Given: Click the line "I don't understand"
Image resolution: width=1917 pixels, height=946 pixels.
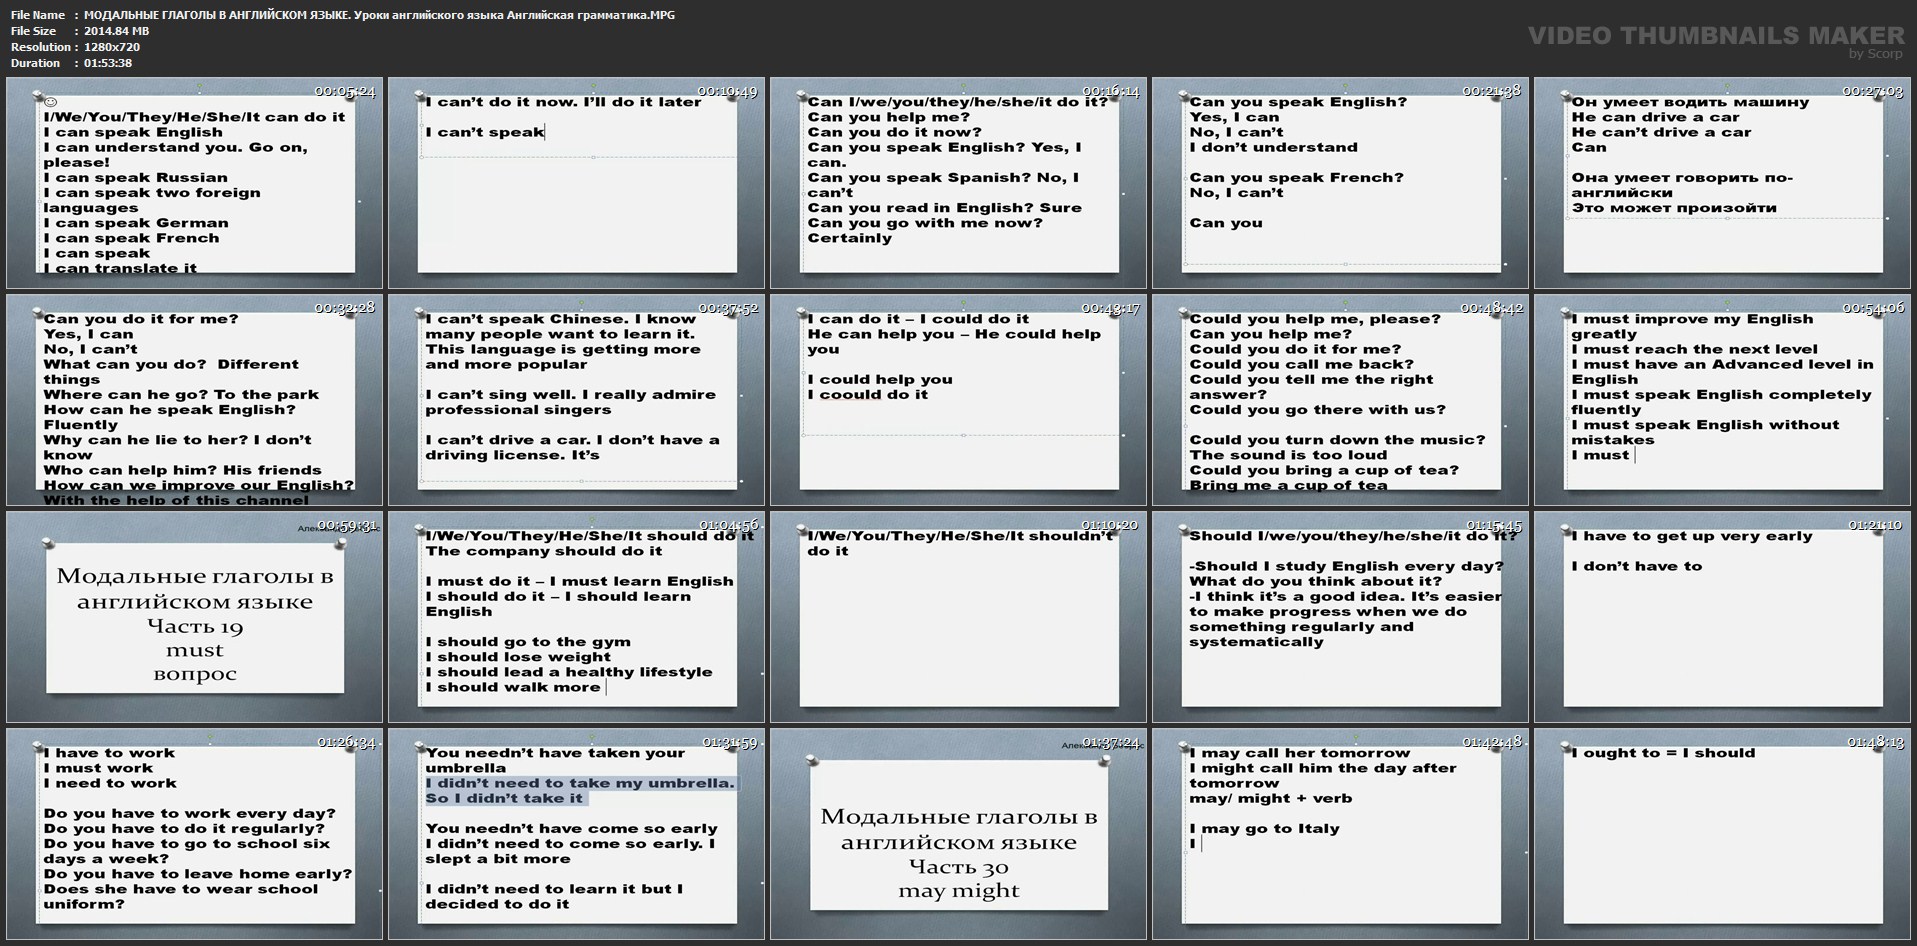Looking at the screenshot, I should (1273, 147).
